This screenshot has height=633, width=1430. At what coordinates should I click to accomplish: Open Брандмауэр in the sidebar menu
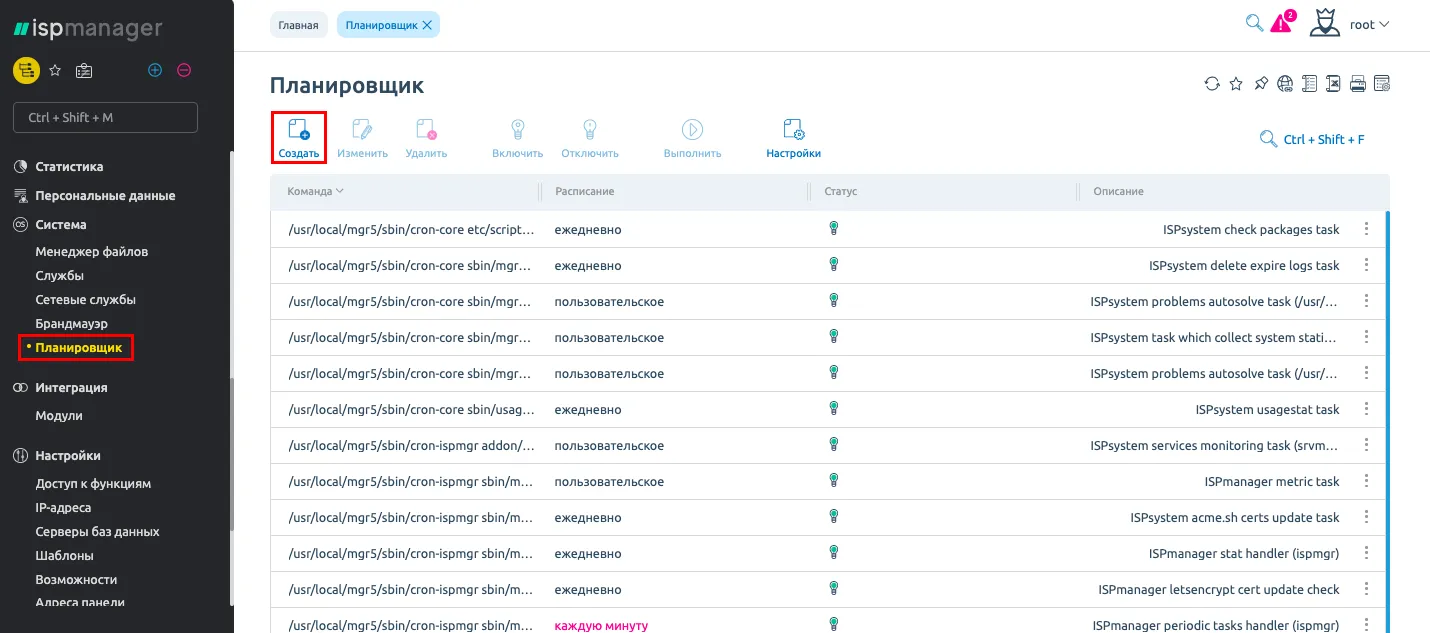click(x=71, y=324)
